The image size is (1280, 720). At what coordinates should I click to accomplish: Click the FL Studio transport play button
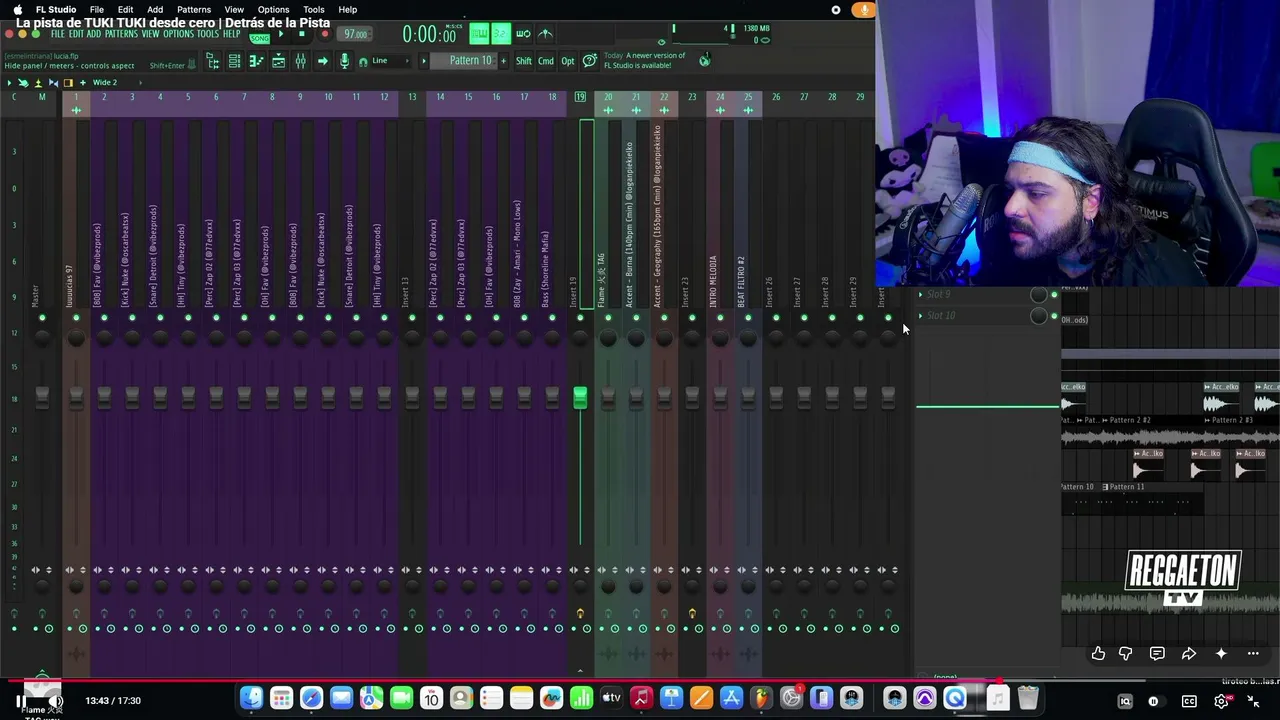(x=281, y=34)
